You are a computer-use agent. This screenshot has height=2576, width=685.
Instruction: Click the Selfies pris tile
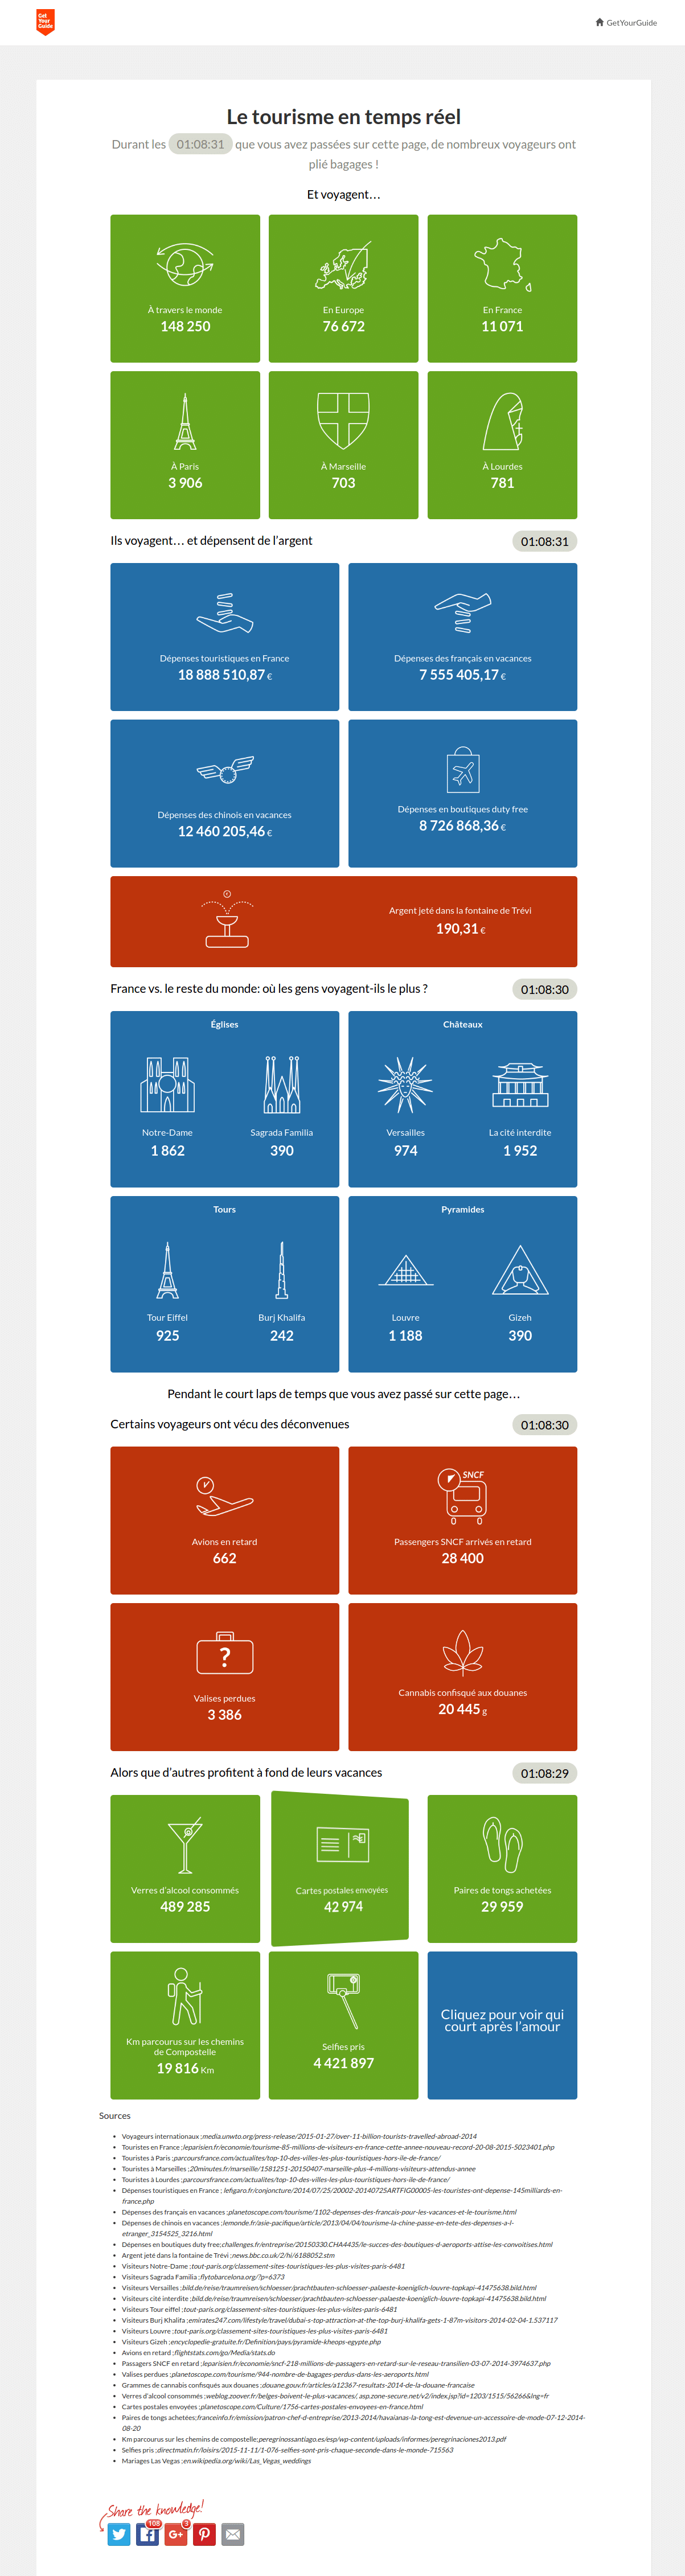[343, 2025]
